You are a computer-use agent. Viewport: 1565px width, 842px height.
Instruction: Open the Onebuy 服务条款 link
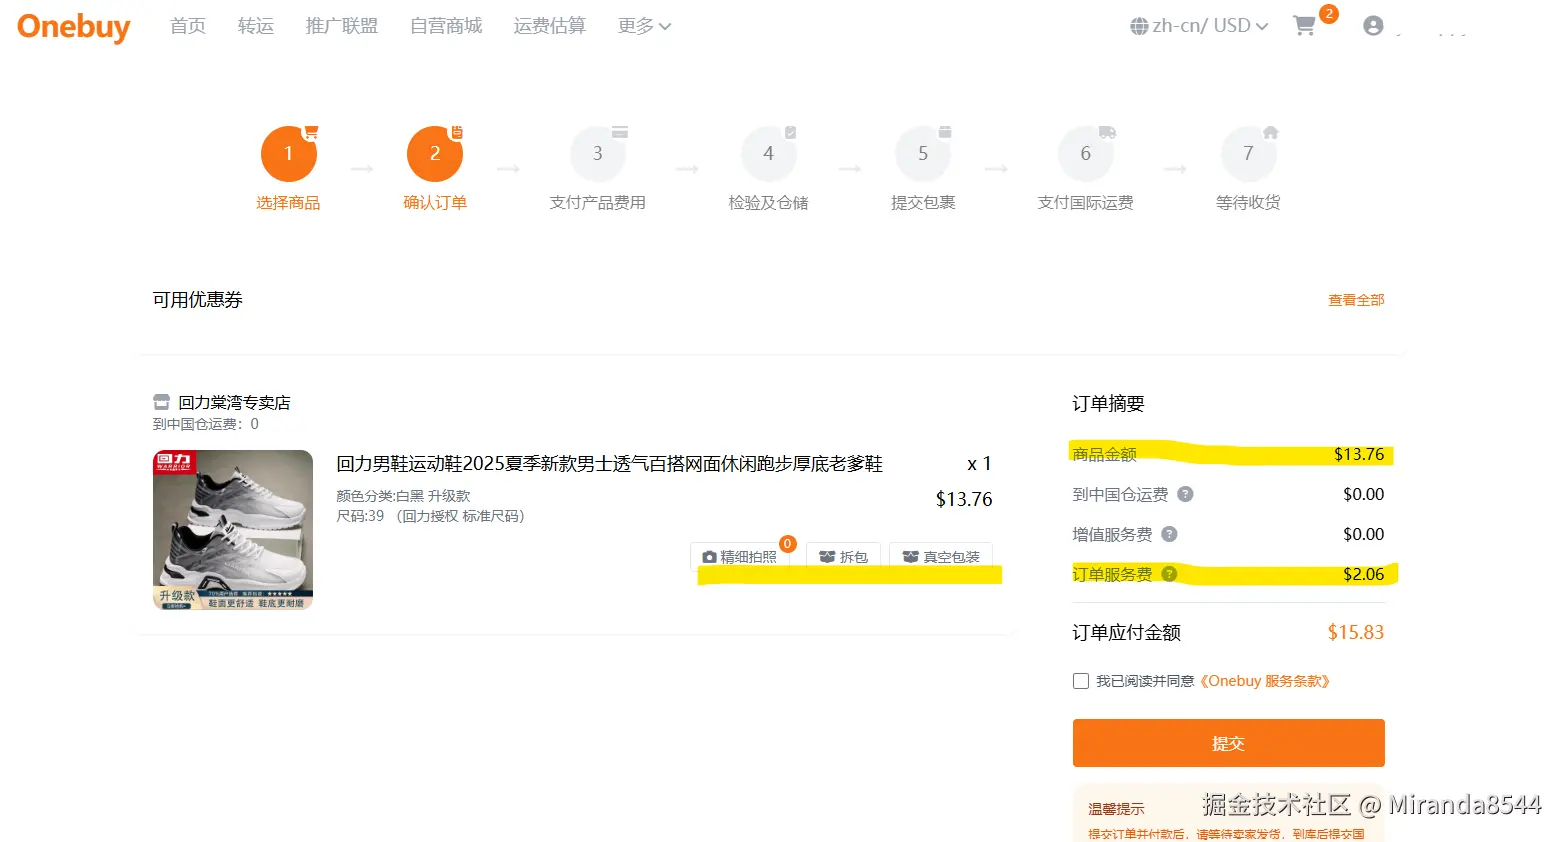(1265, 681)
